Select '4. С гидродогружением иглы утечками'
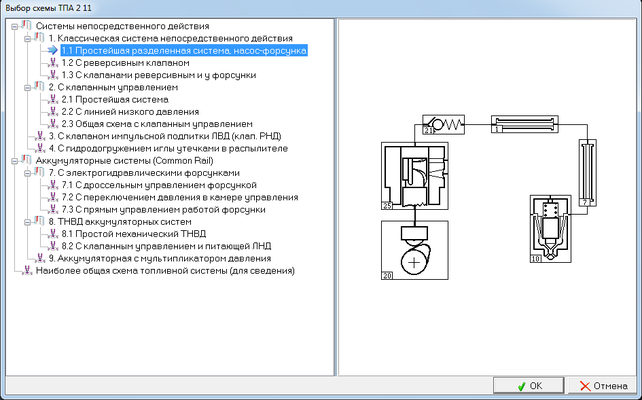This screenshot has width=642, height=400. 168,149
